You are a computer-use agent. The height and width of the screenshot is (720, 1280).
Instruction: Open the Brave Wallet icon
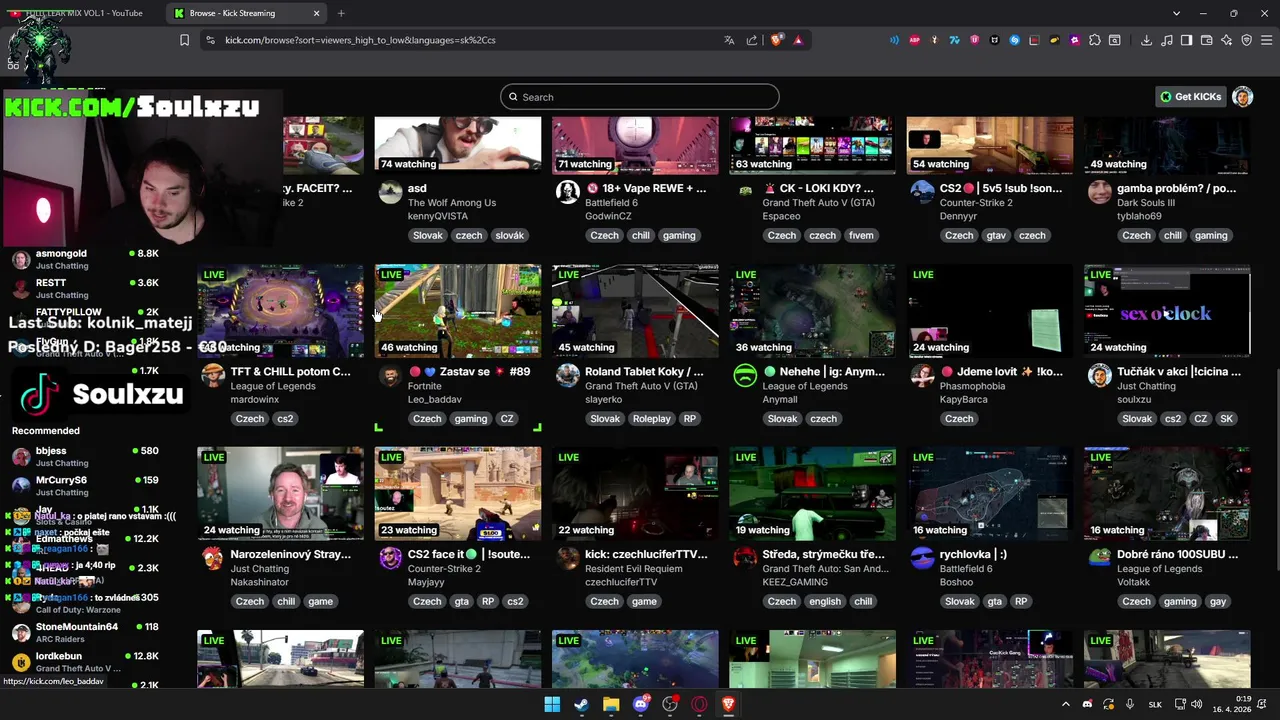[1206, 40]
